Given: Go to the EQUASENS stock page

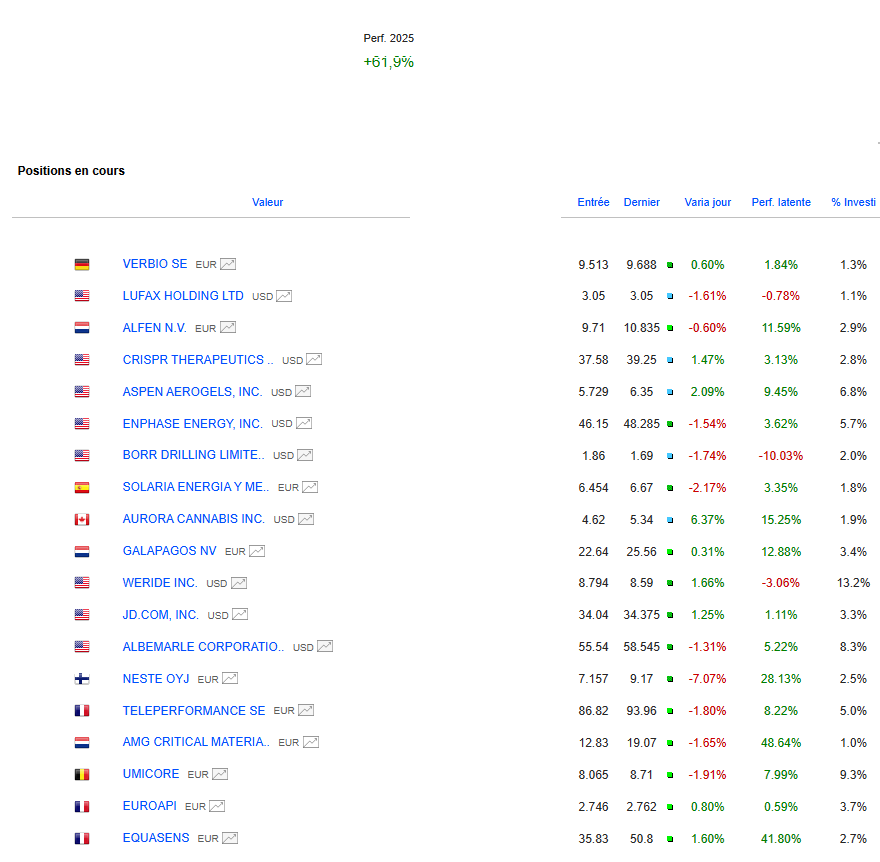Looking at the screenshot, I should (x=156, y=838).
